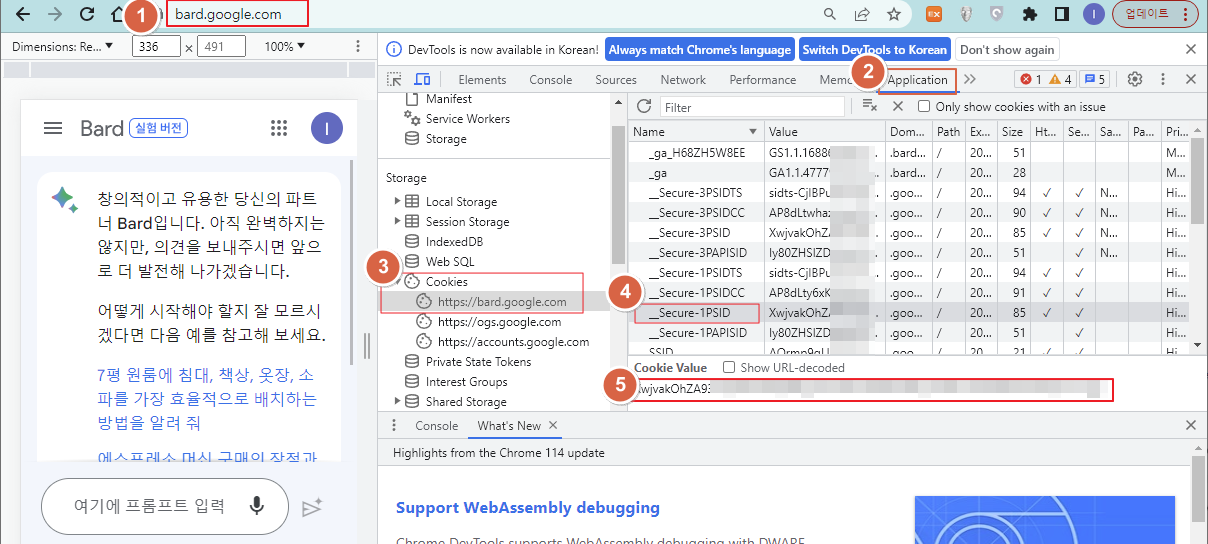Open the IndexedDB storage item
Image resolution: width=1208 pixels, height=544 pixels.
[454, 241]
